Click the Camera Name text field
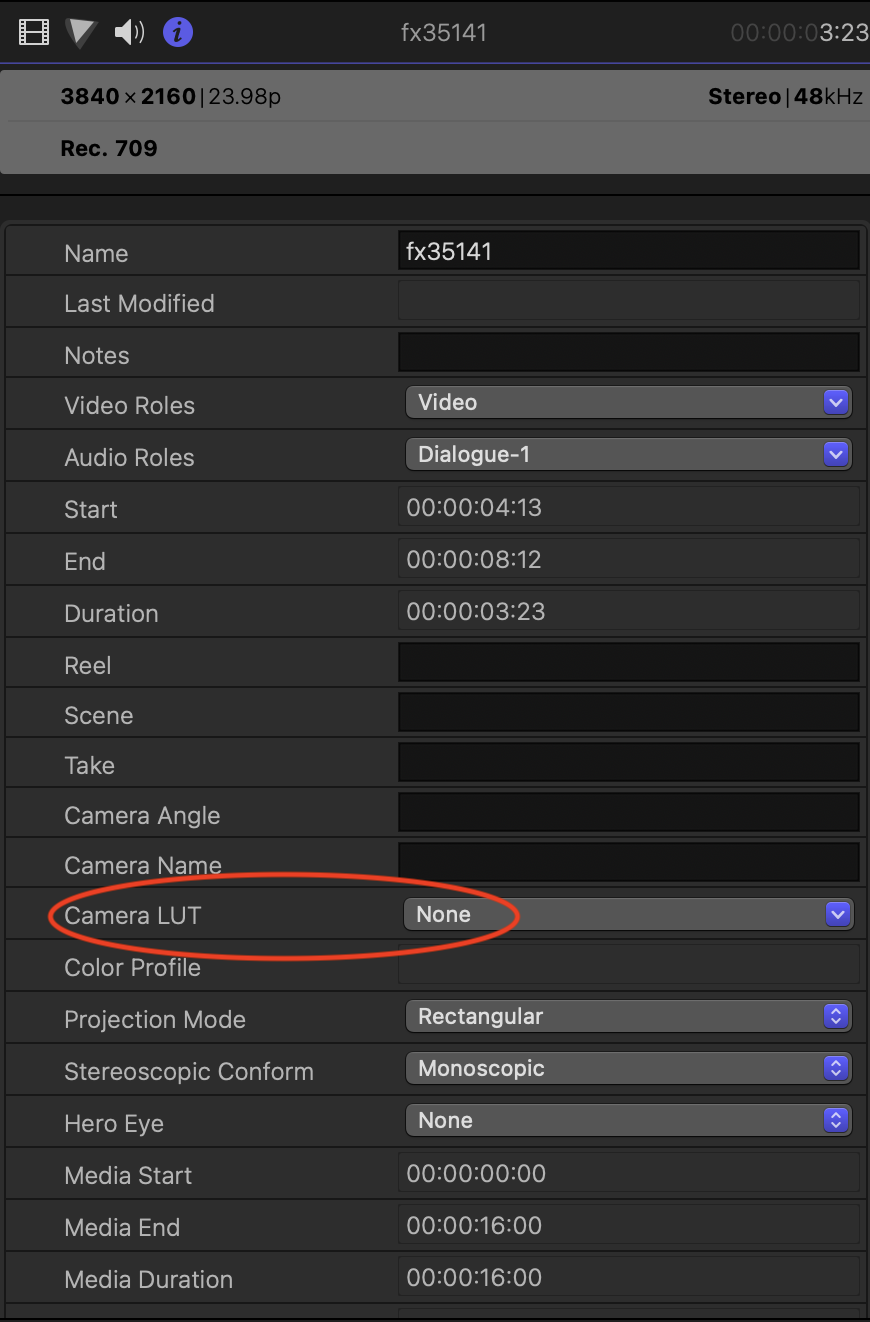The height and width of the screenshot is (1322, 870). point(628,863)
